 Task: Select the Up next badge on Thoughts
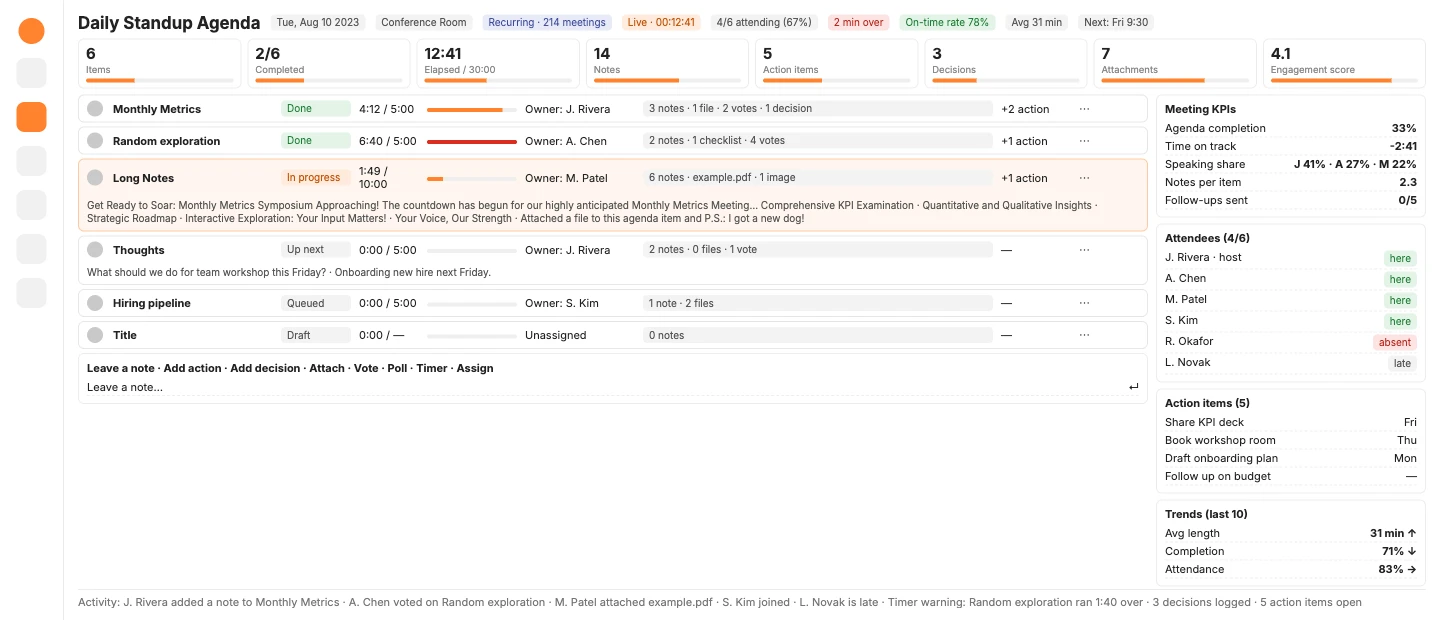tap(316, 250)
